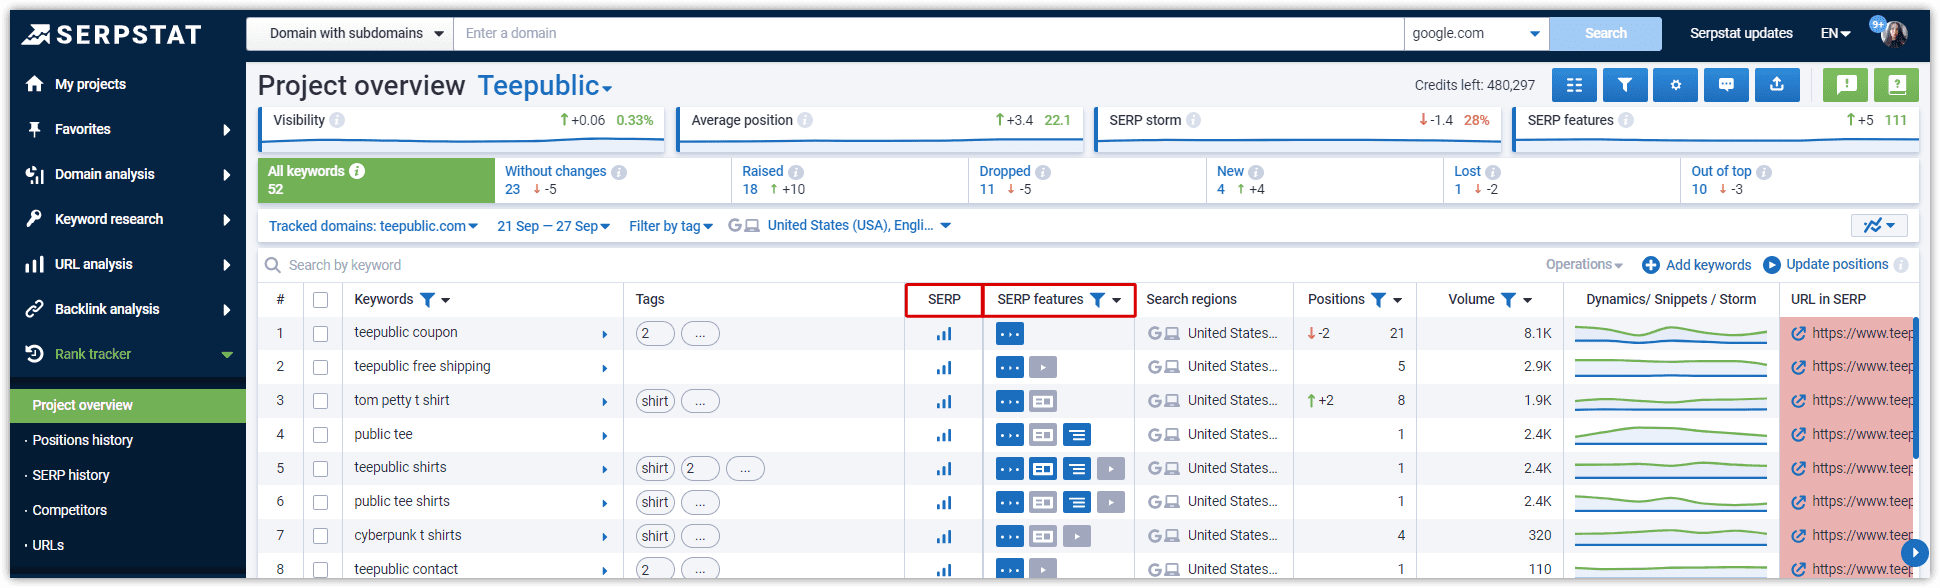Check the box for teepublic coupon

click(x=320, y=334)
